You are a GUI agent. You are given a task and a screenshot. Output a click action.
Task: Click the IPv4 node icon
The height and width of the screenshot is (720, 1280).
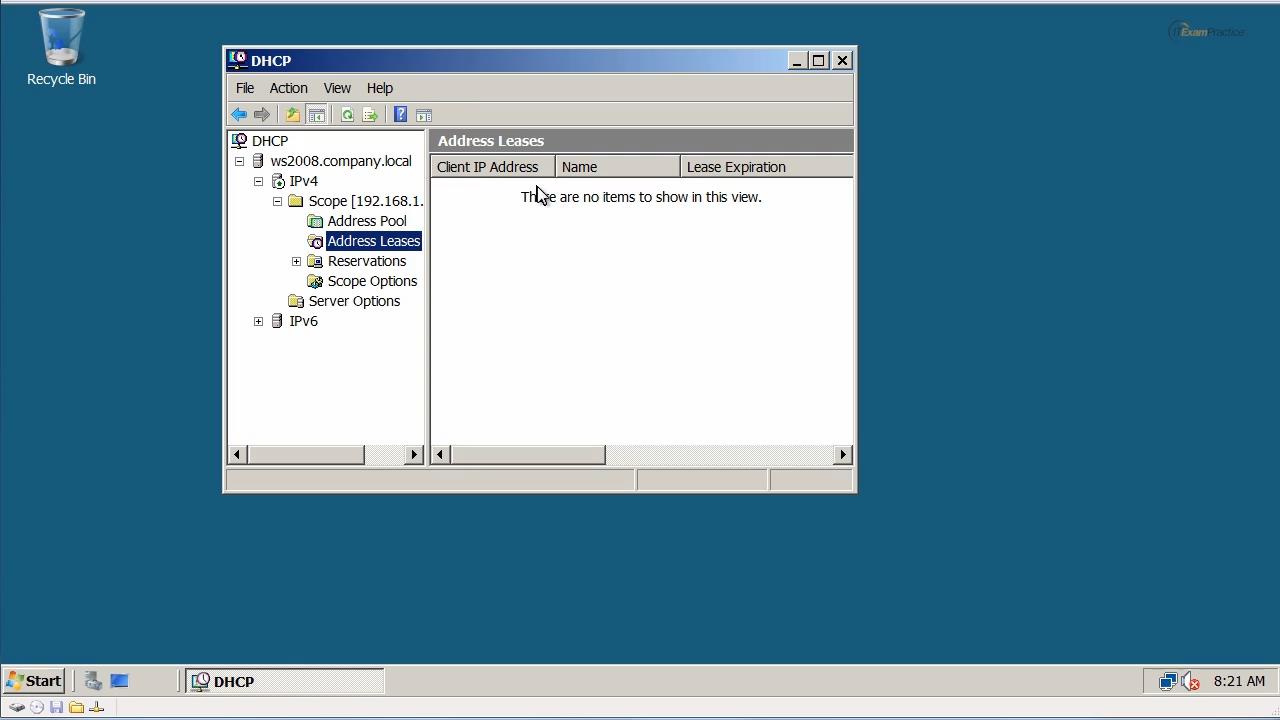[277, 181]
